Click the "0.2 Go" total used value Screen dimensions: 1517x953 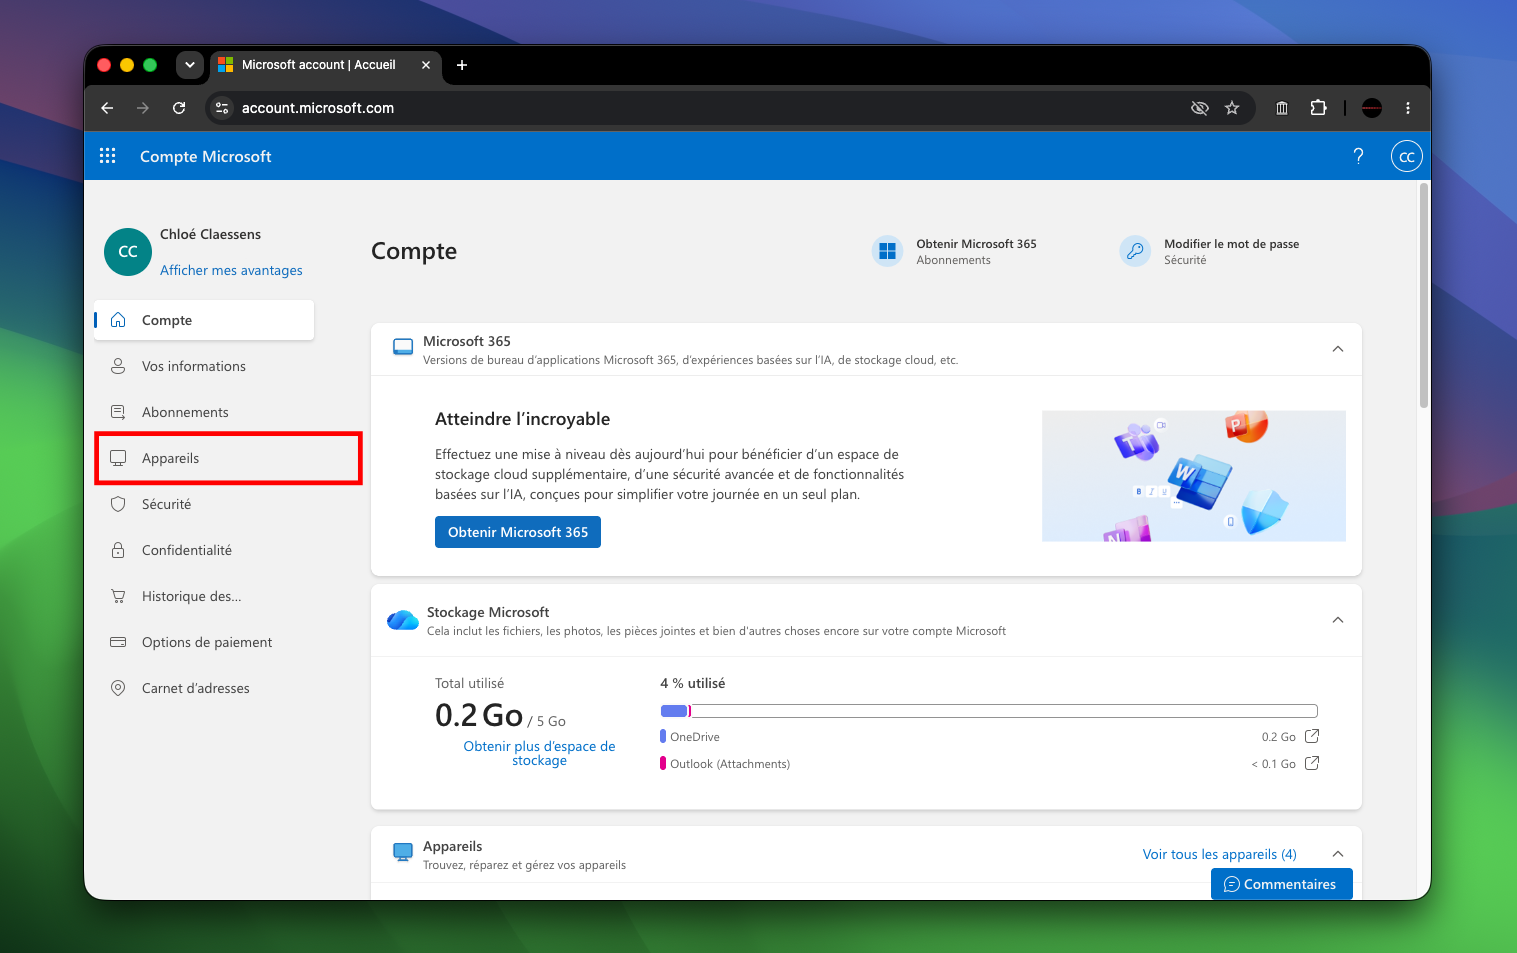tap(479, 715)
